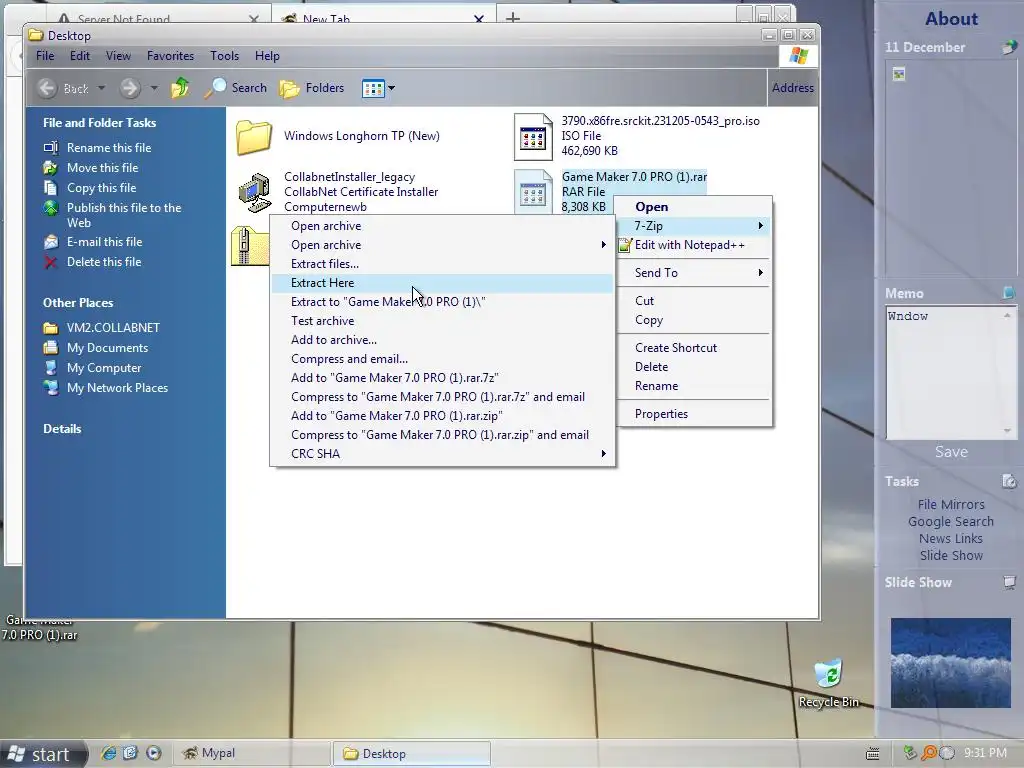Open Google Search link in sidebar

point(951,521)
